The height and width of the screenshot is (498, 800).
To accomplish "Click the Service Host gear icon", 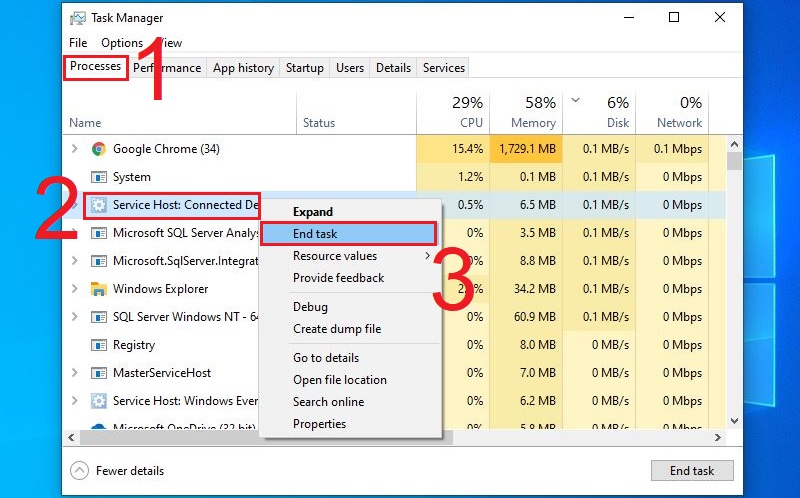I will tap(99, 205).
